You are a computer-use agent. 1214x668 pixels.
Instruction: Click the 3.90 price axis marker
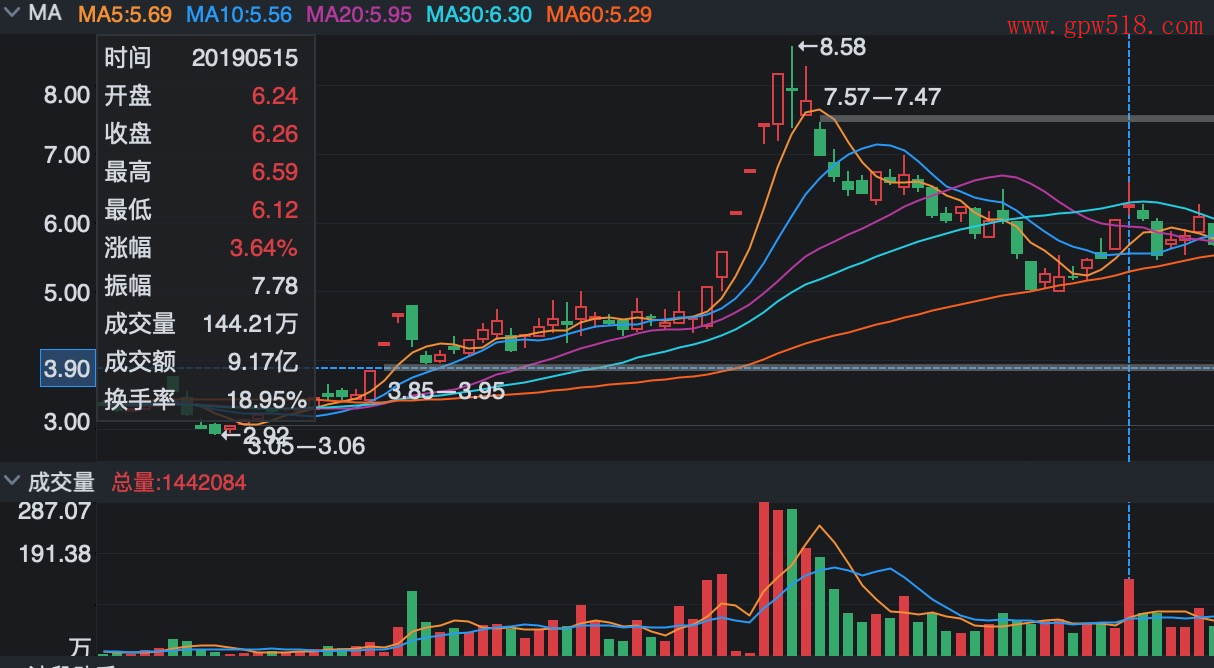click(66, 369)
